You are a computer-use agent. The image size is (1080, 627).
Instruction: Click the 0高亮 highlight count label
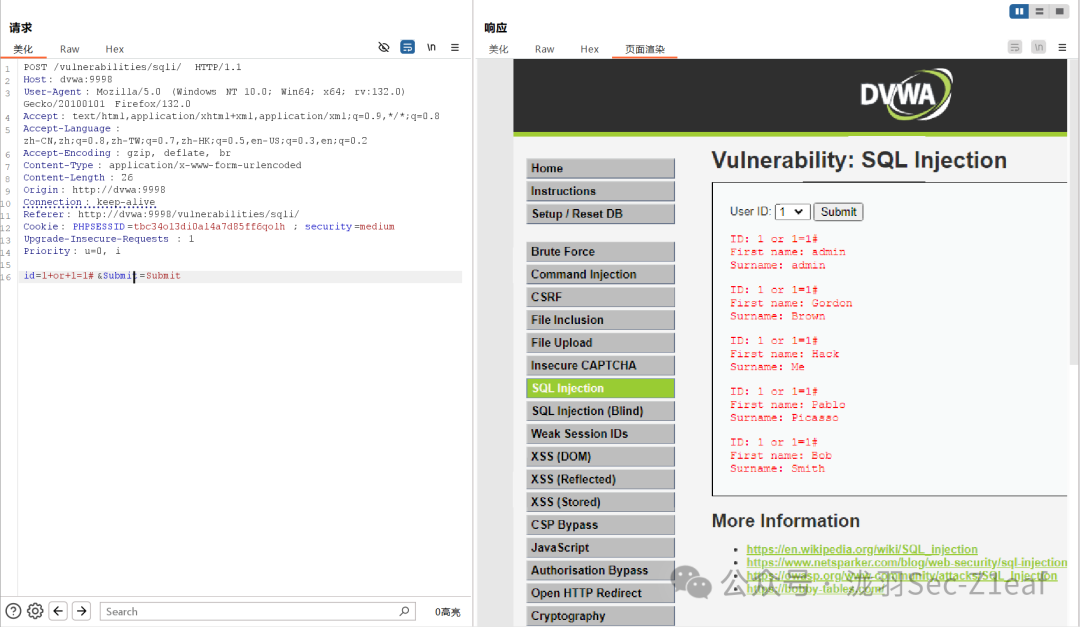447,612
